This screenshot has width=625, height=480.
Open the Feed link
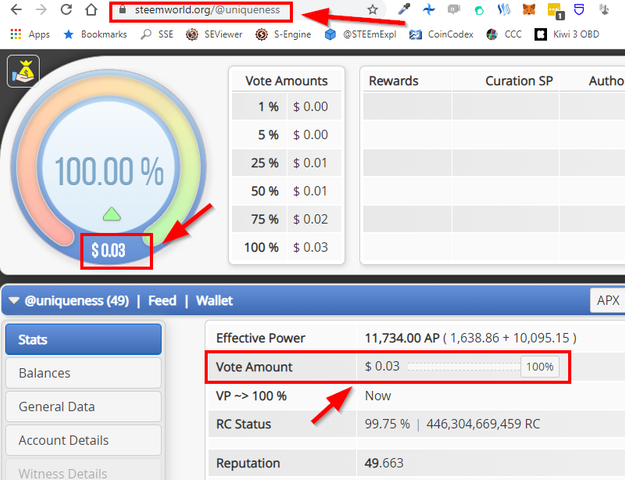[x=162, y=301]
